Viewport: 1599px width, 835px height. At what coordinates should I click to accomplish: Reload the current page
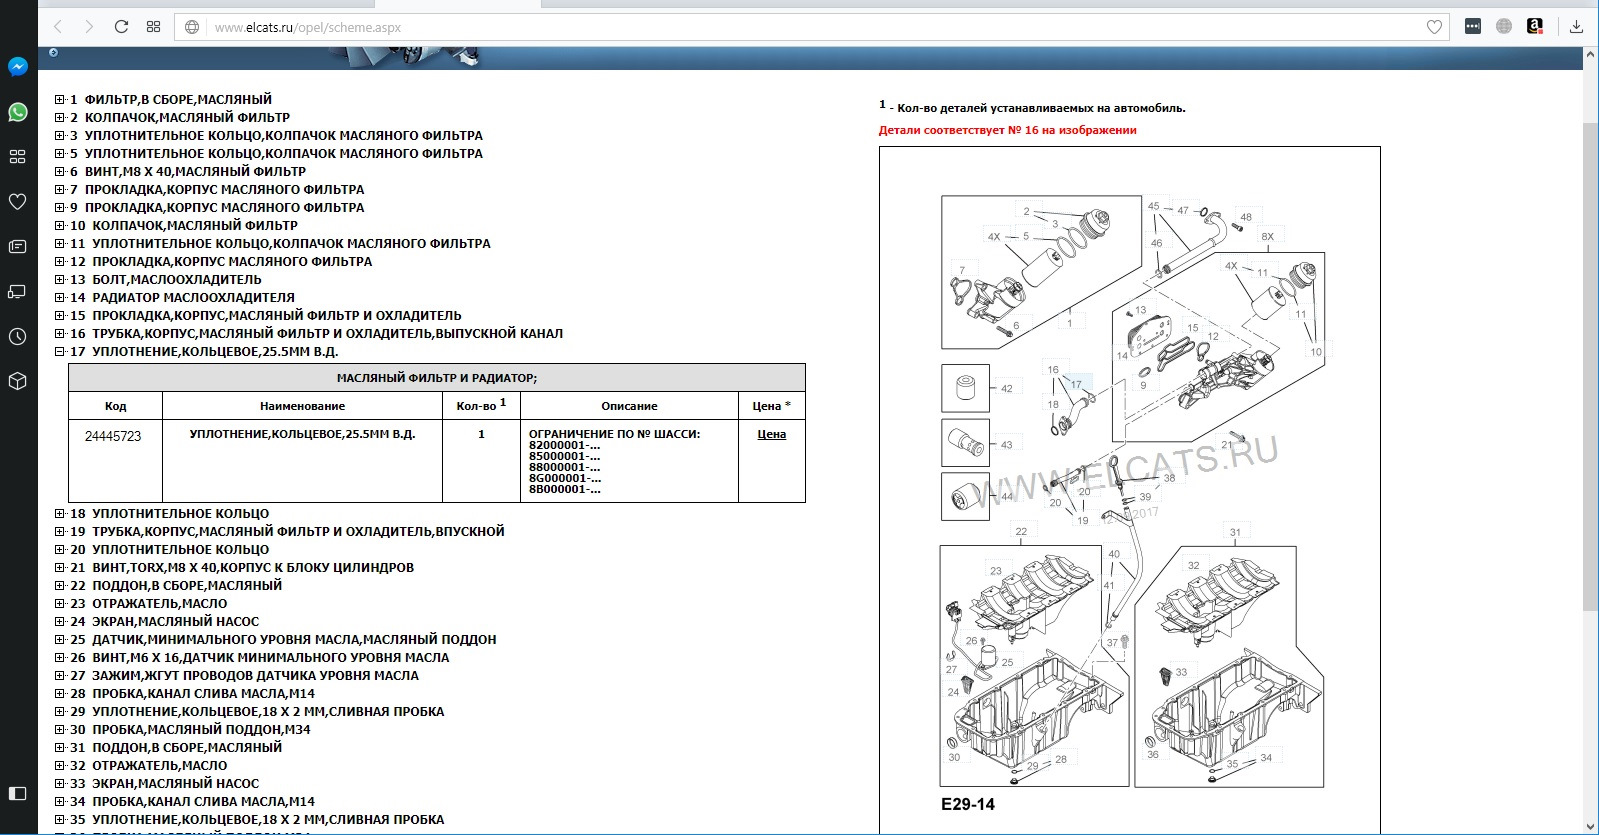point(121,27)
